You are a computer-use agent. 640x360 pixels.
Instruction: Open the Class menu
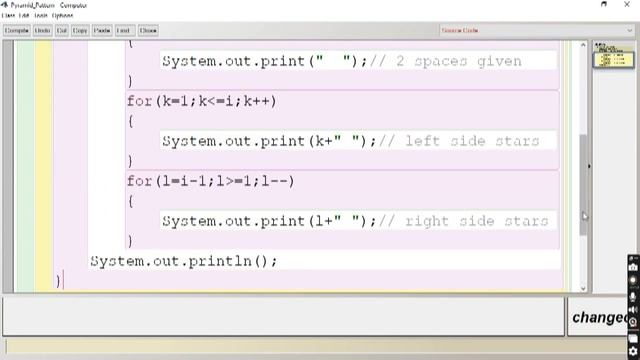(x=8, y=16)
